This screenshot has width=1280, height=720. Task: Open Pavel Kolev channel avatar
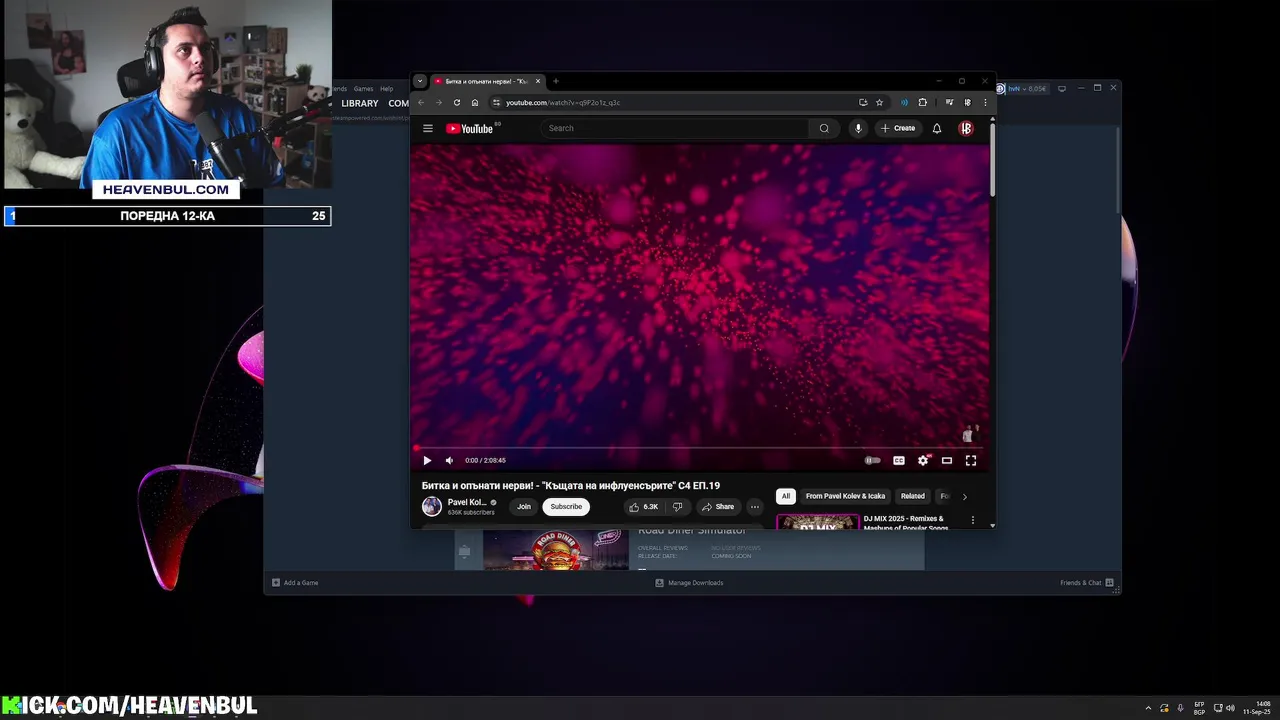click(432, 506)
